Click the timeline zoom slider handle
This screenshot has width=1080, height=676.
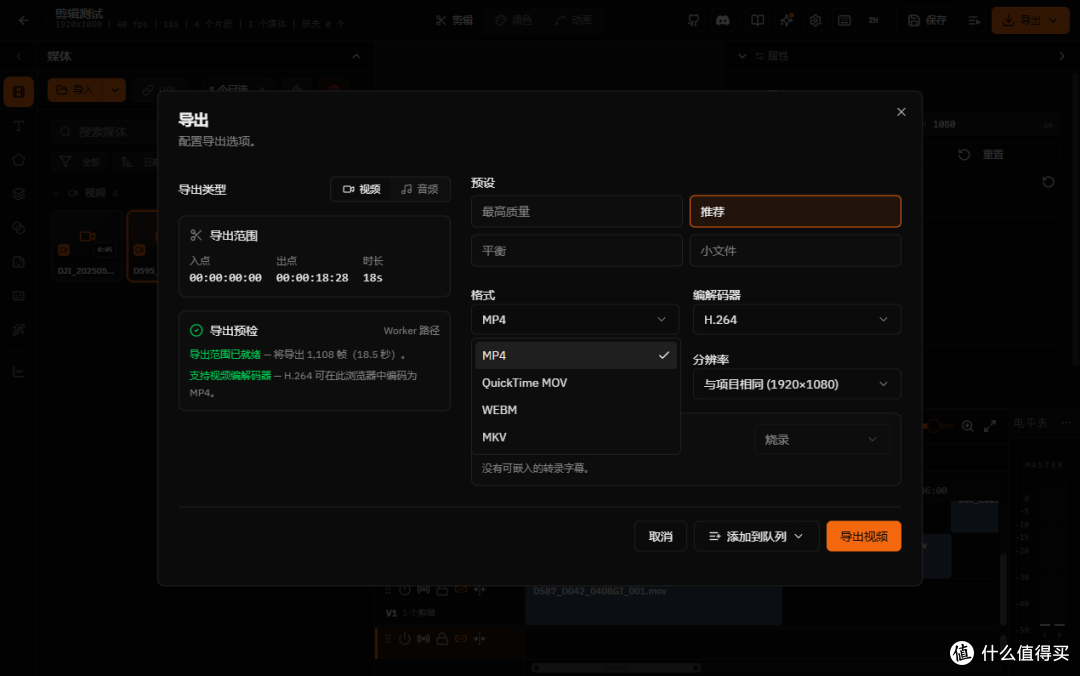click(x=933, y=426)
